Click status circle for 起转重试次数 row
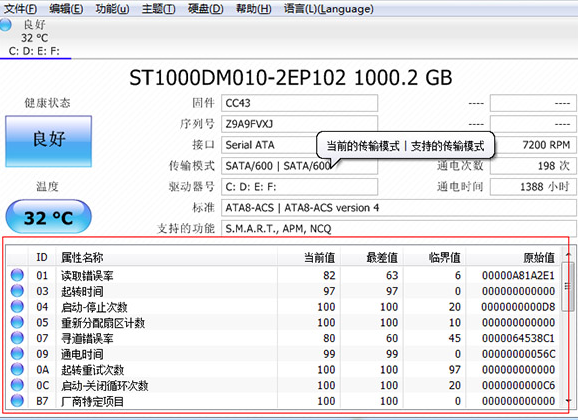Viewport: 578px width, 420px height. [x=17, y=369]
